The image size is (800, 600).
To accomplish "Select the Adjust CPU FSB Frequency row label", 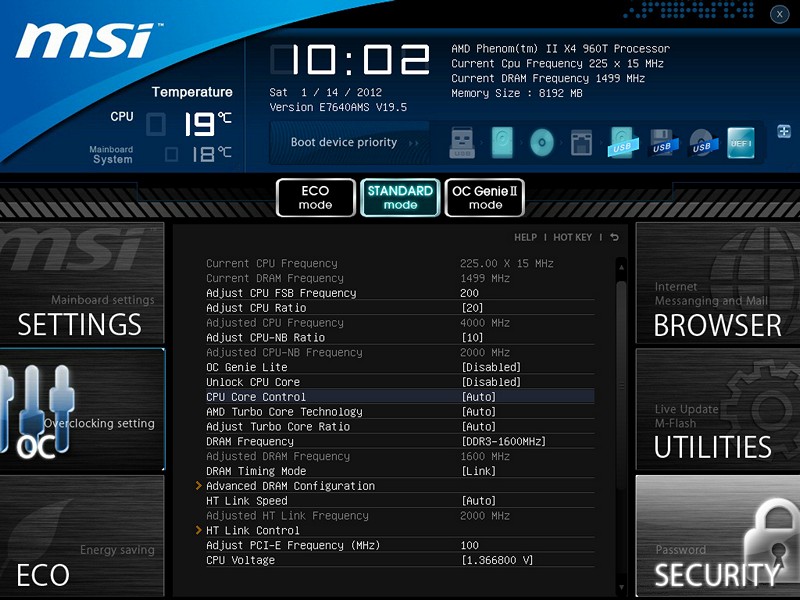I will point(281,293).
